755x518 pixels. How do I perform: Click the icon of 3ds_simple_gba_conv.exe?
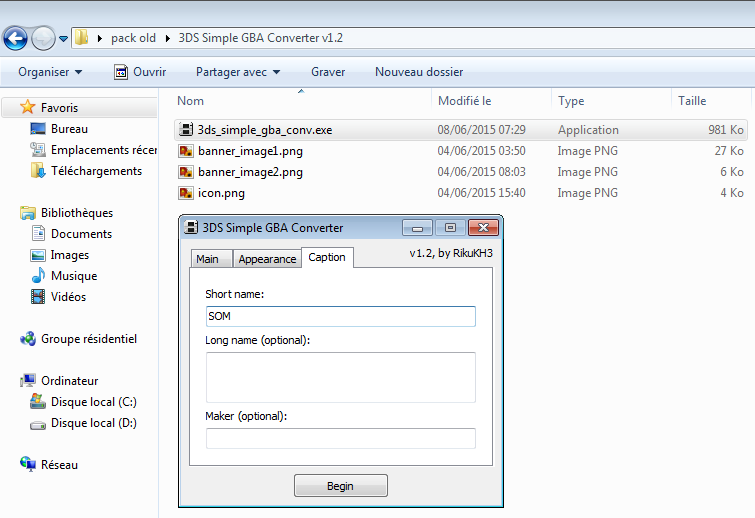[186, 130]
